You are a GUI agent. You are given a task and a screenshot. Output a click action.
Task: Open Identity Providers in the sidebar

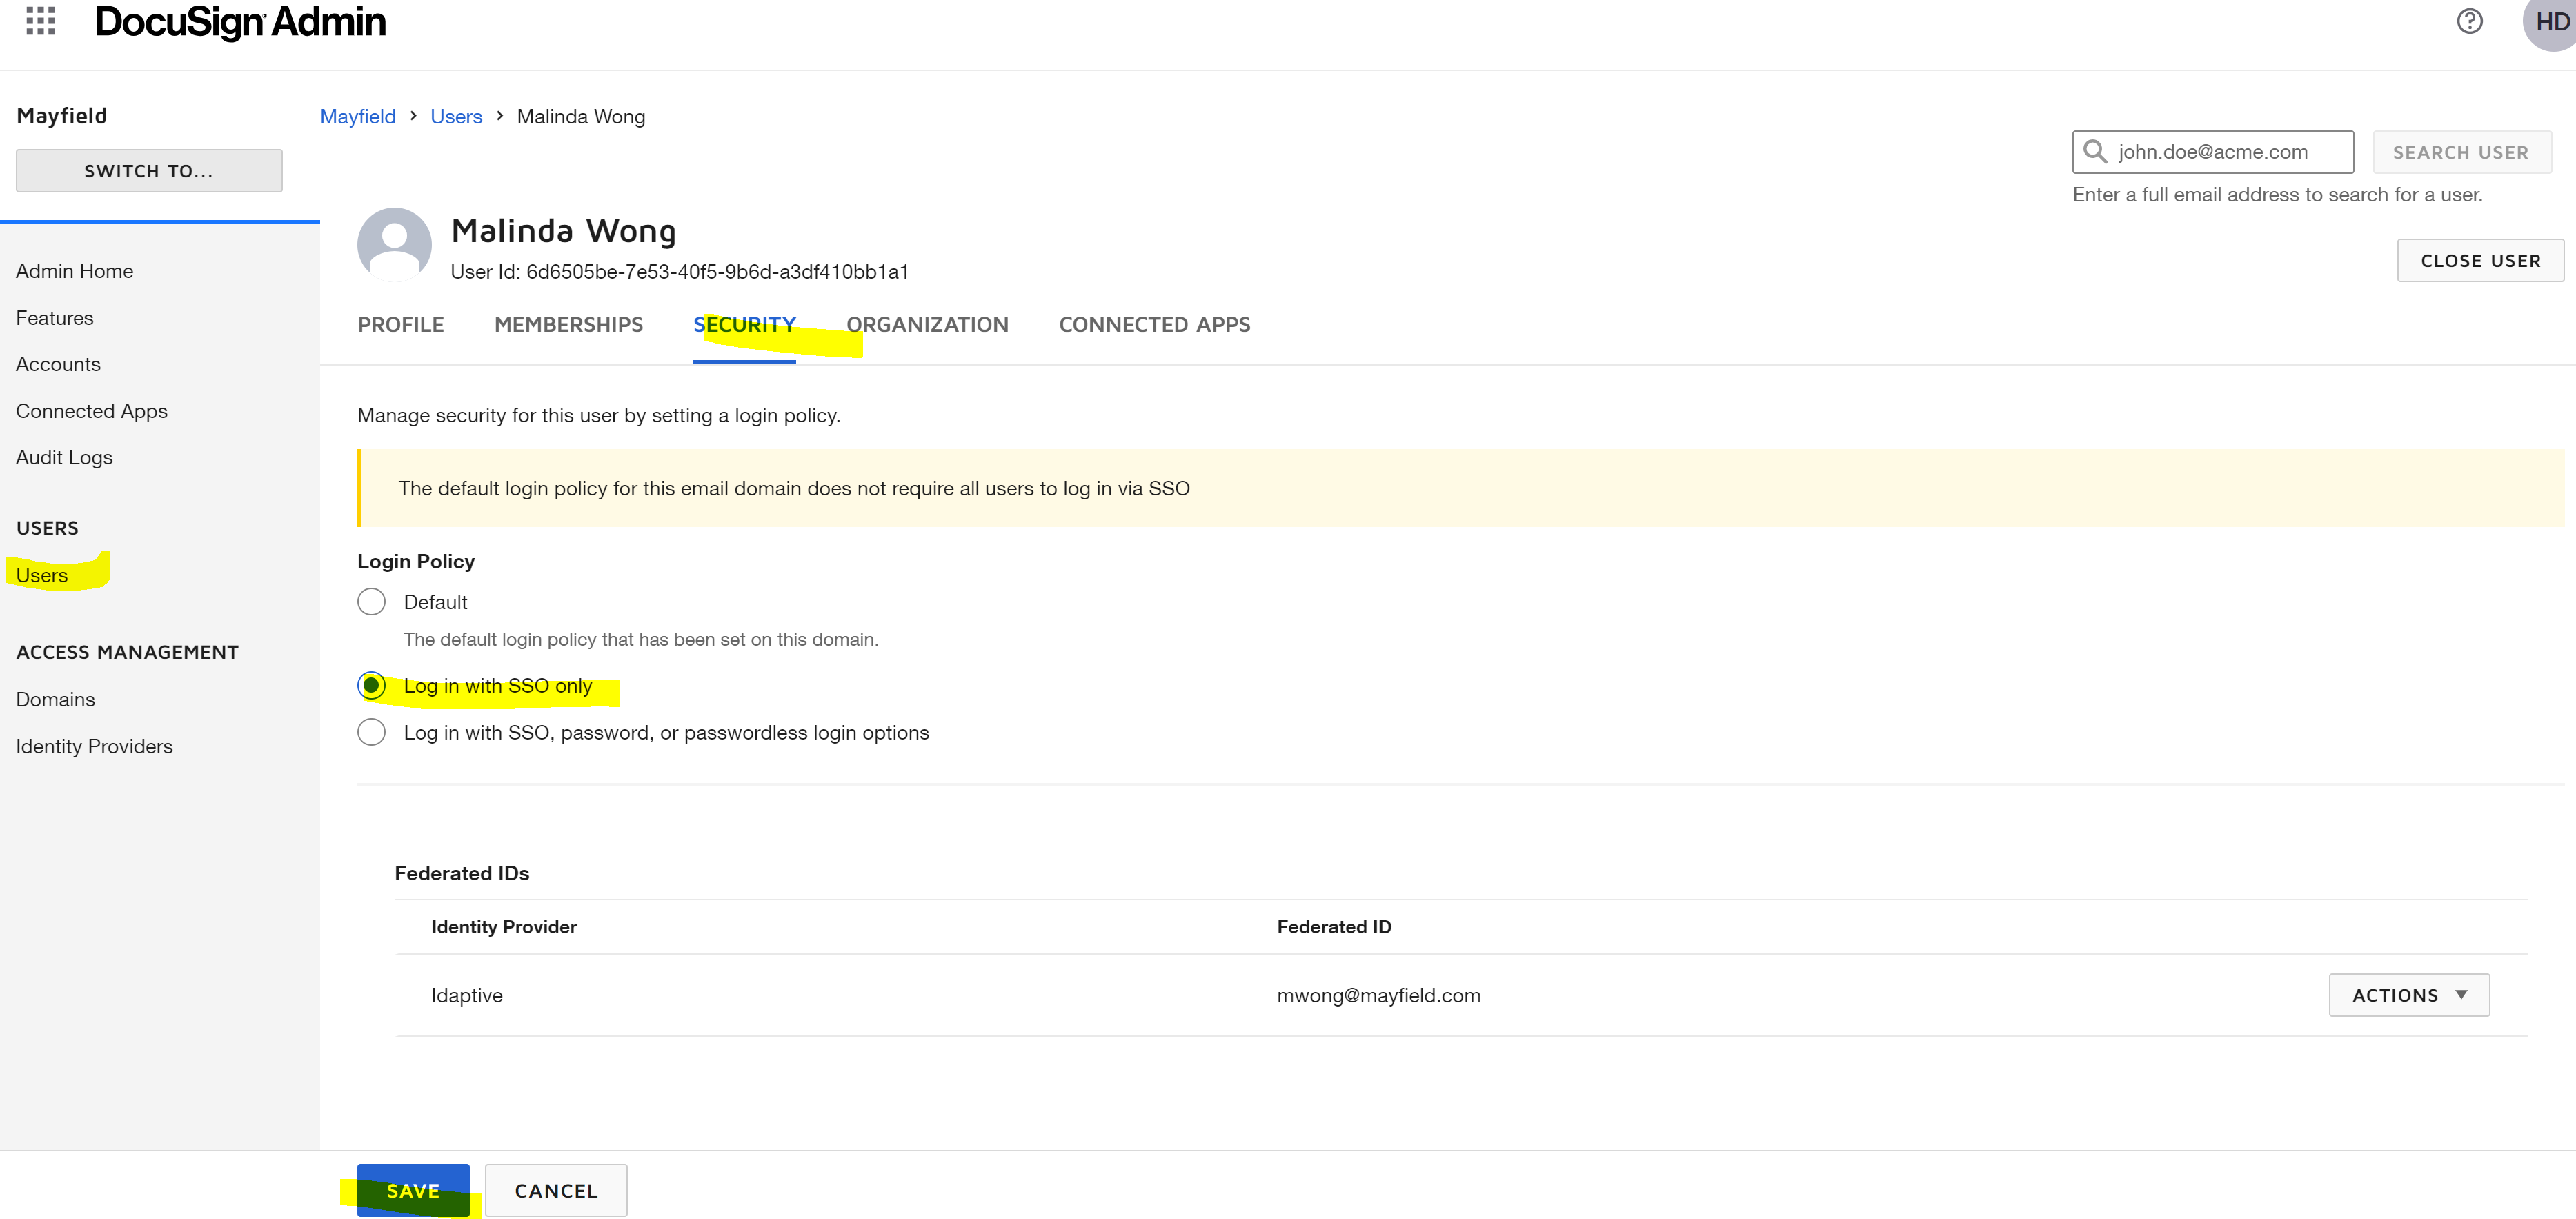(x=94, y=746)
